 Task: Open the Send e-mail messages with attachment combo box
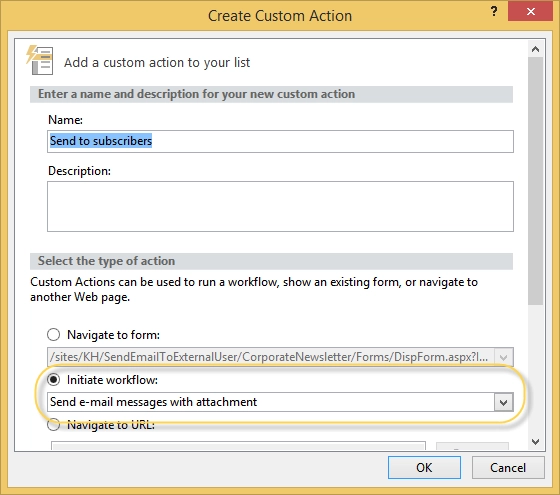click(x=280, y=402)
